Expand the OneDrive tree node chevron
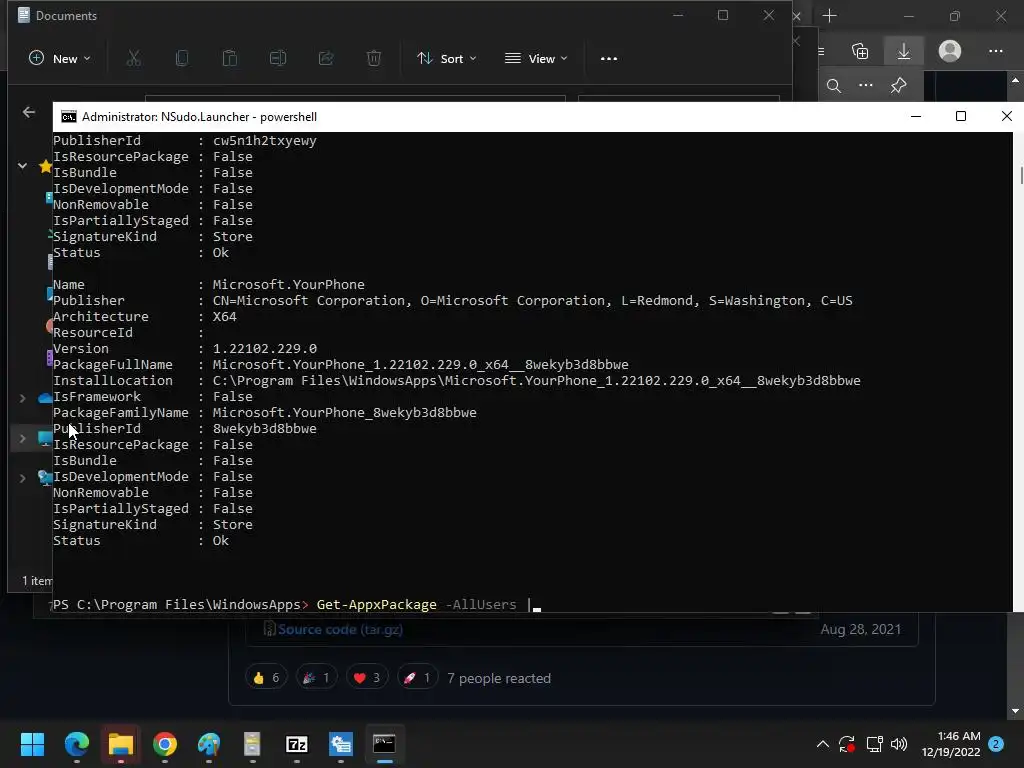Image resolution: width=1024 pixels, height=768 pixels. click(22, 398)
